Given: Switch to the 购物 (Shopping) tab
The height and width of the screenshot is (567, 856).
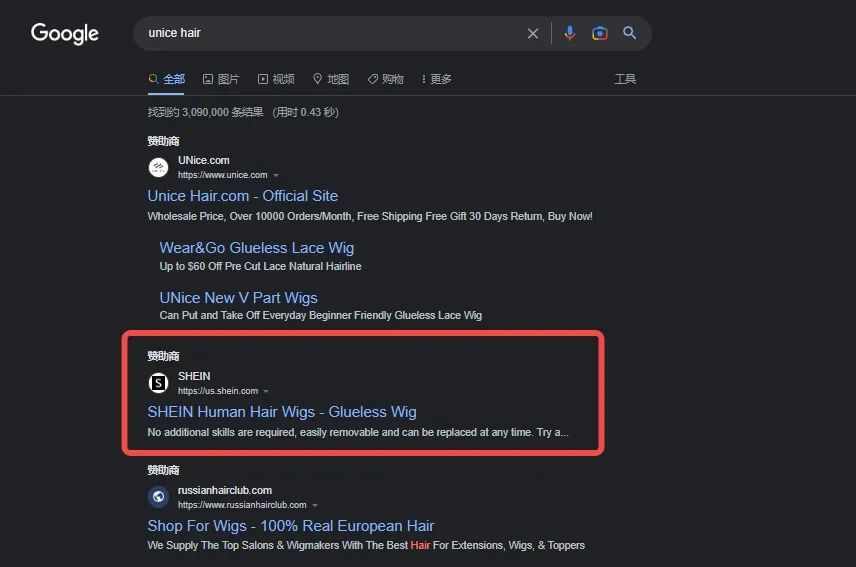Looking at the screenshot, I should click(385, 79).
